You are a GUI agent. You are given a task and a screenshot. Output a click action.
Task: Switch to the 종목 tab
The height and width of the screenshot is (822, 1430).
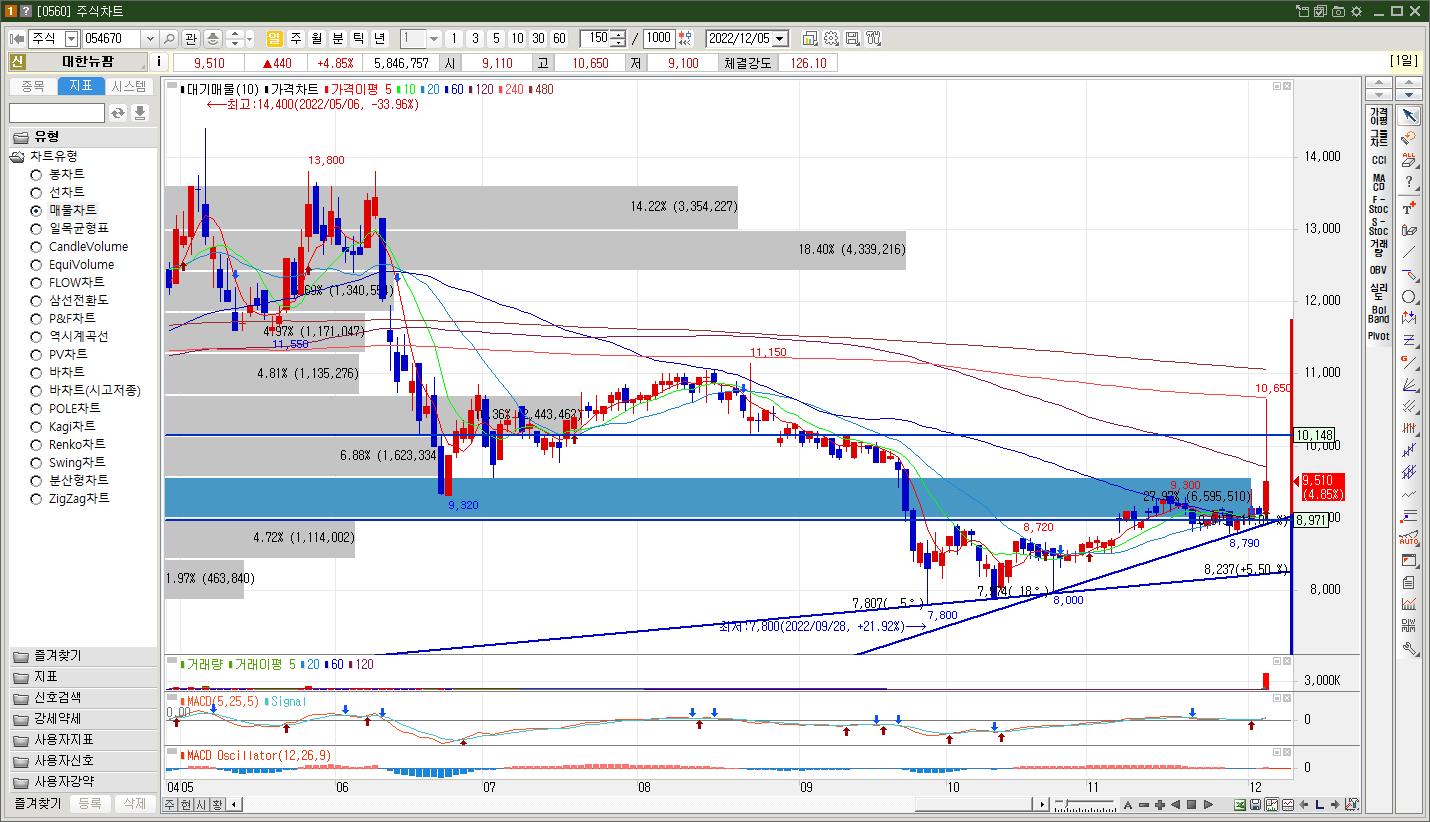coord(32,86)
